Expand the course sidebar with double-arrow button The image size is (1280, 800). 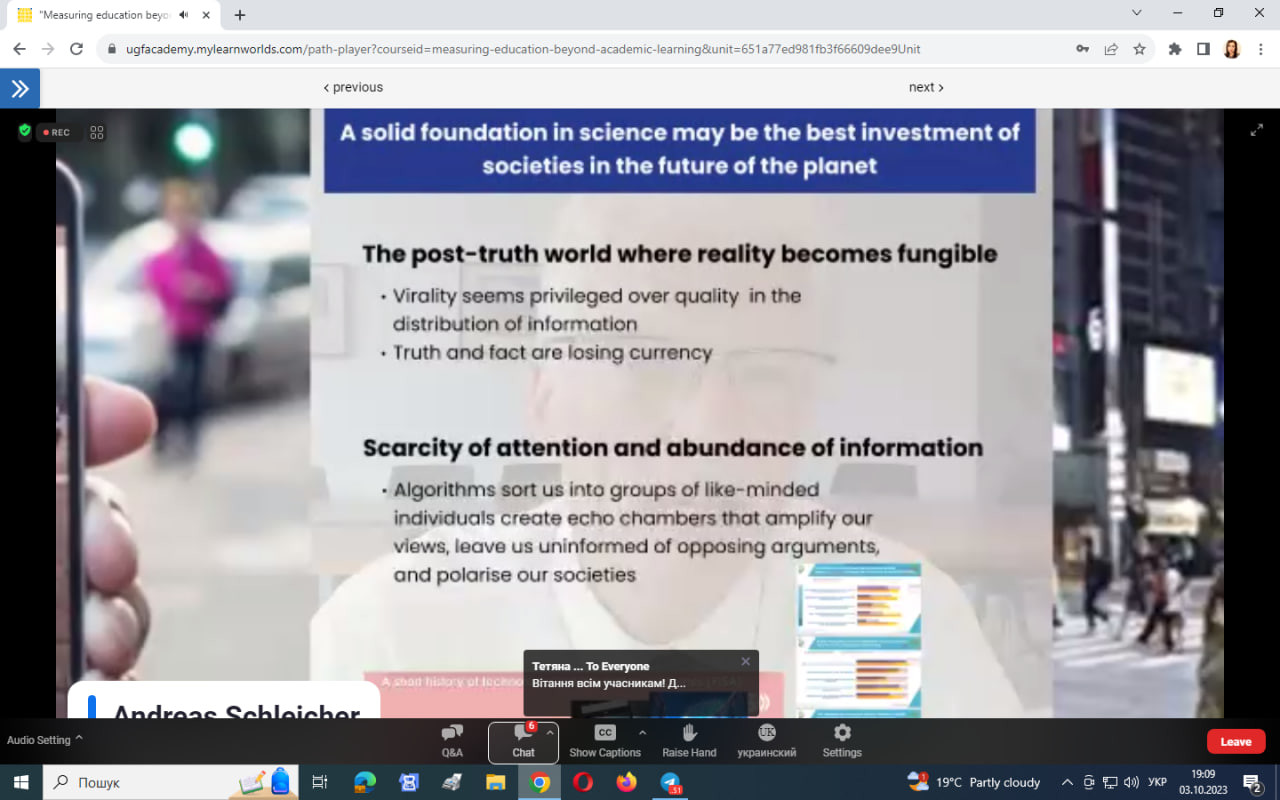[x=20, y=88]
